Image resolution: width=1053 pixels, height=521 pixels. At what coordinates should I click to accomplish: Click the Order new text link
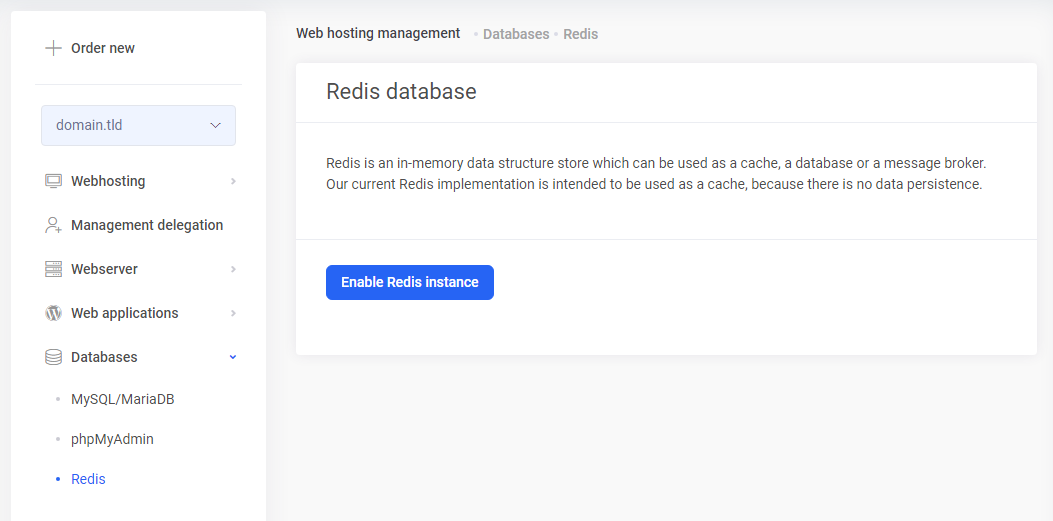point(103,48)
